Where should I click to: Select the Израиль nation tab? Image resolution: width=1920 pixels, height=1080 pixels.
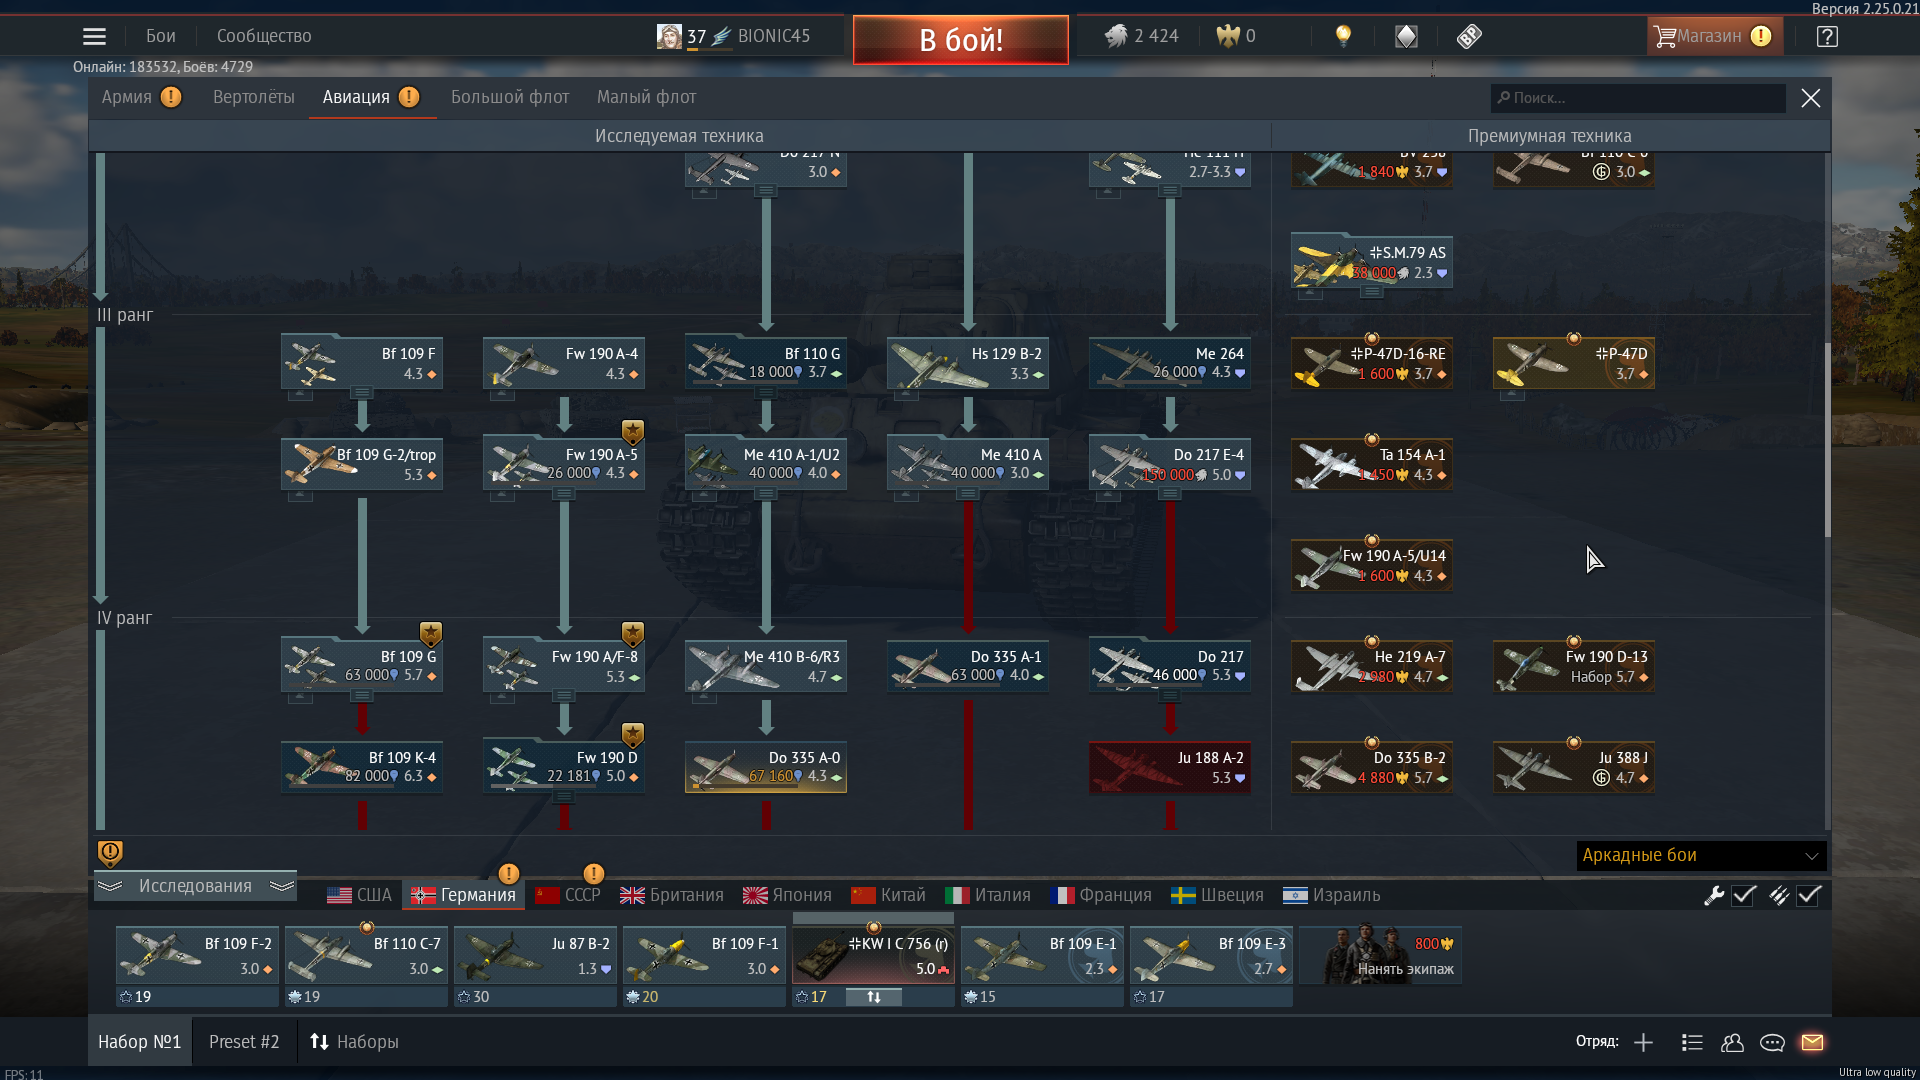pyautogui.click(x=1331, y=895)
